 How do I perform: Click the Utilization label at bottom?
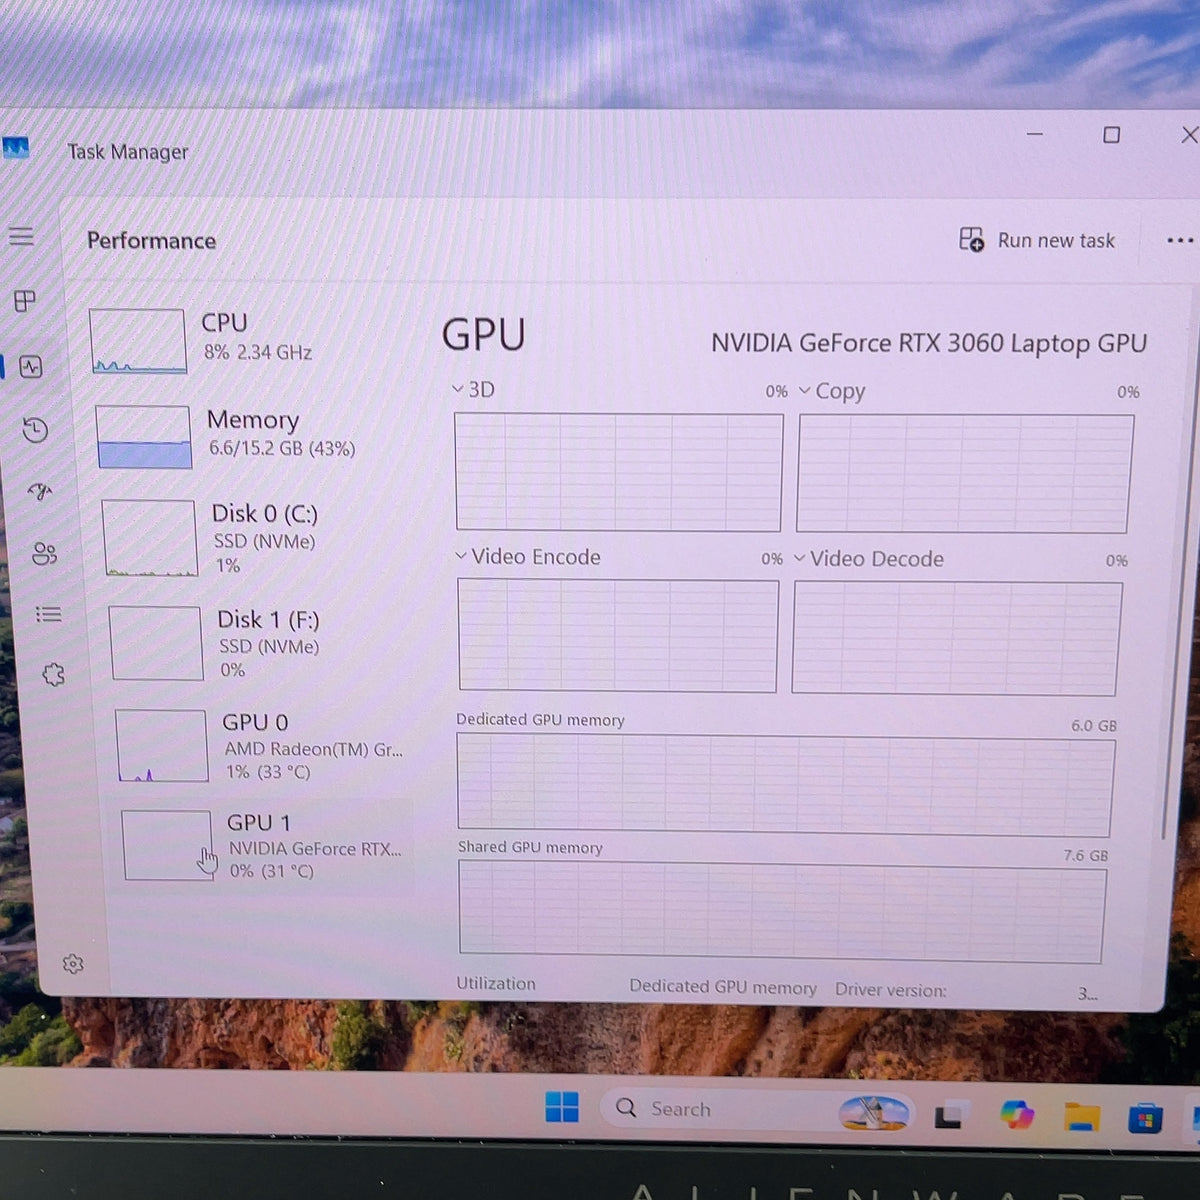pos(496,983)
